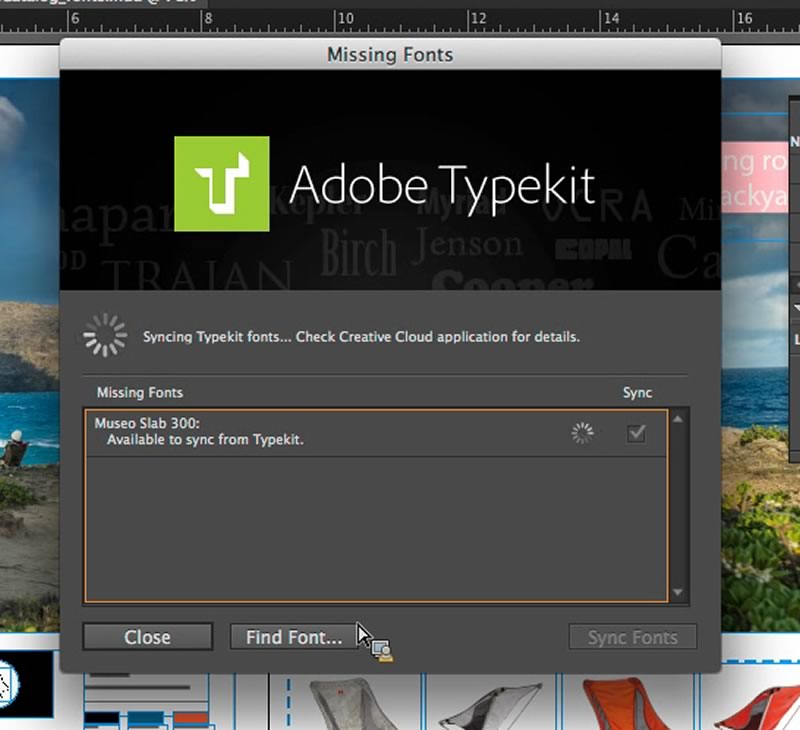Click the pink text frame in document

pos(755,178)
